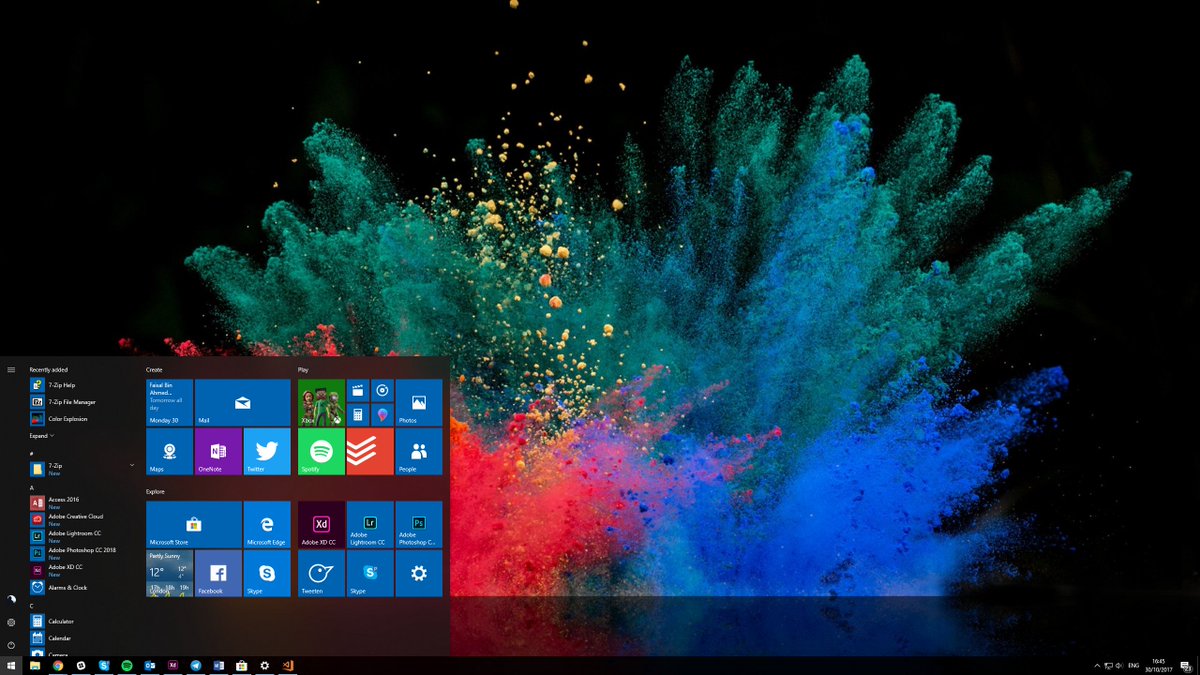This screenshot has height=675, width=1200.
Task: Open Visual Studio icon on taskbar
Action: [x=288, y=665]
